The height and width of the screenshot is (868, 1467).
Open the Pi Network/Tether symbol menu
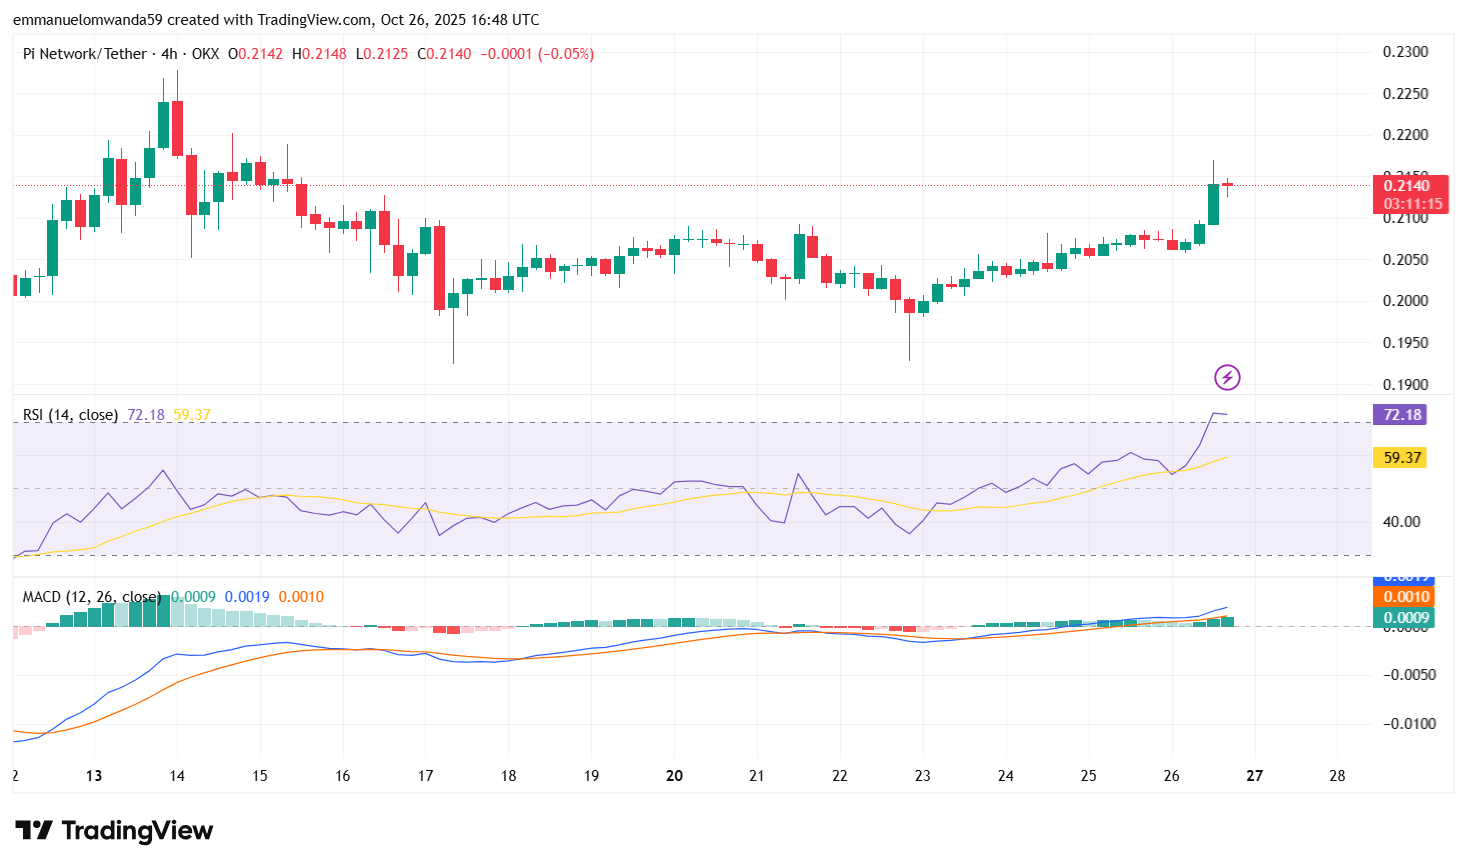pyautogui.click(x=83, y=54)
